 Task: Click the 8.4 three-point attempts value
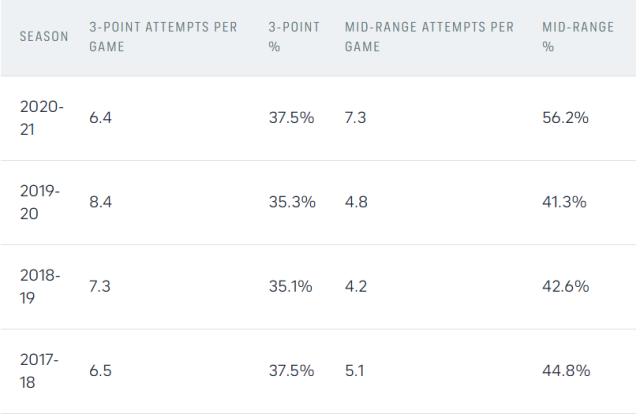pos(100,202)
